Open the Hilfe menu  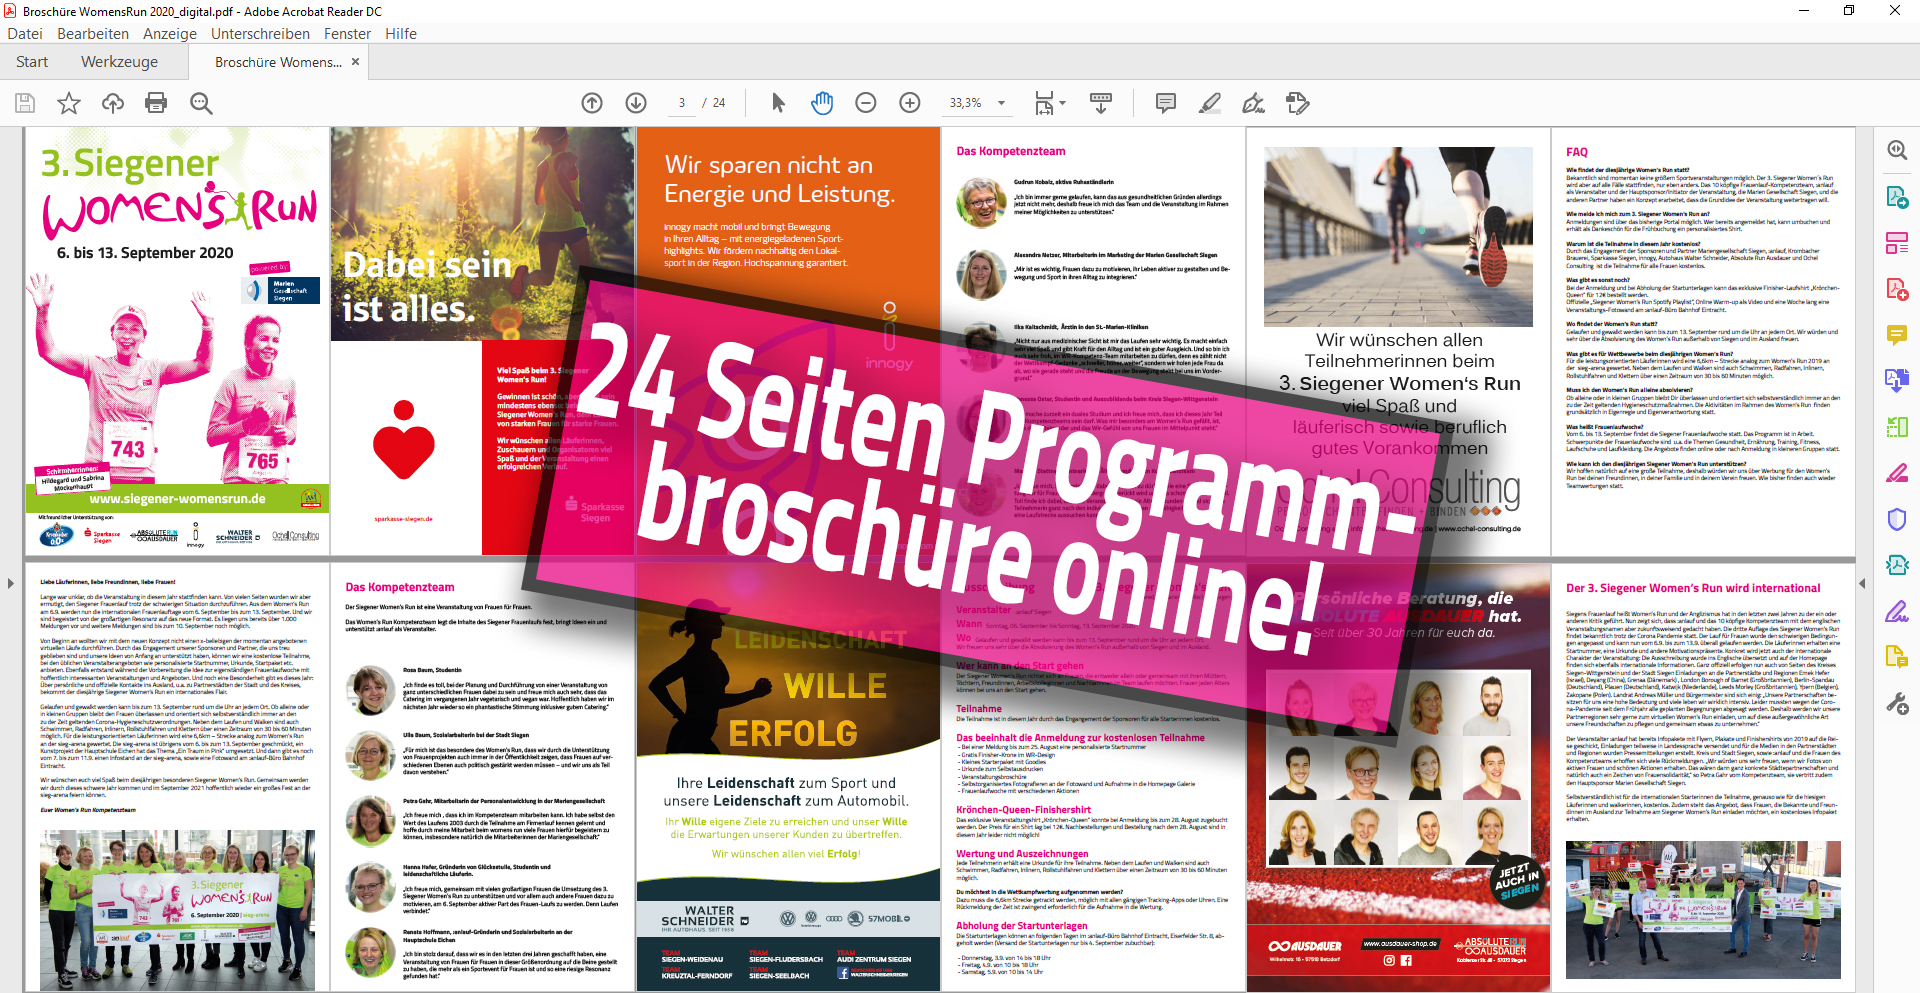(x=401, y=33)
